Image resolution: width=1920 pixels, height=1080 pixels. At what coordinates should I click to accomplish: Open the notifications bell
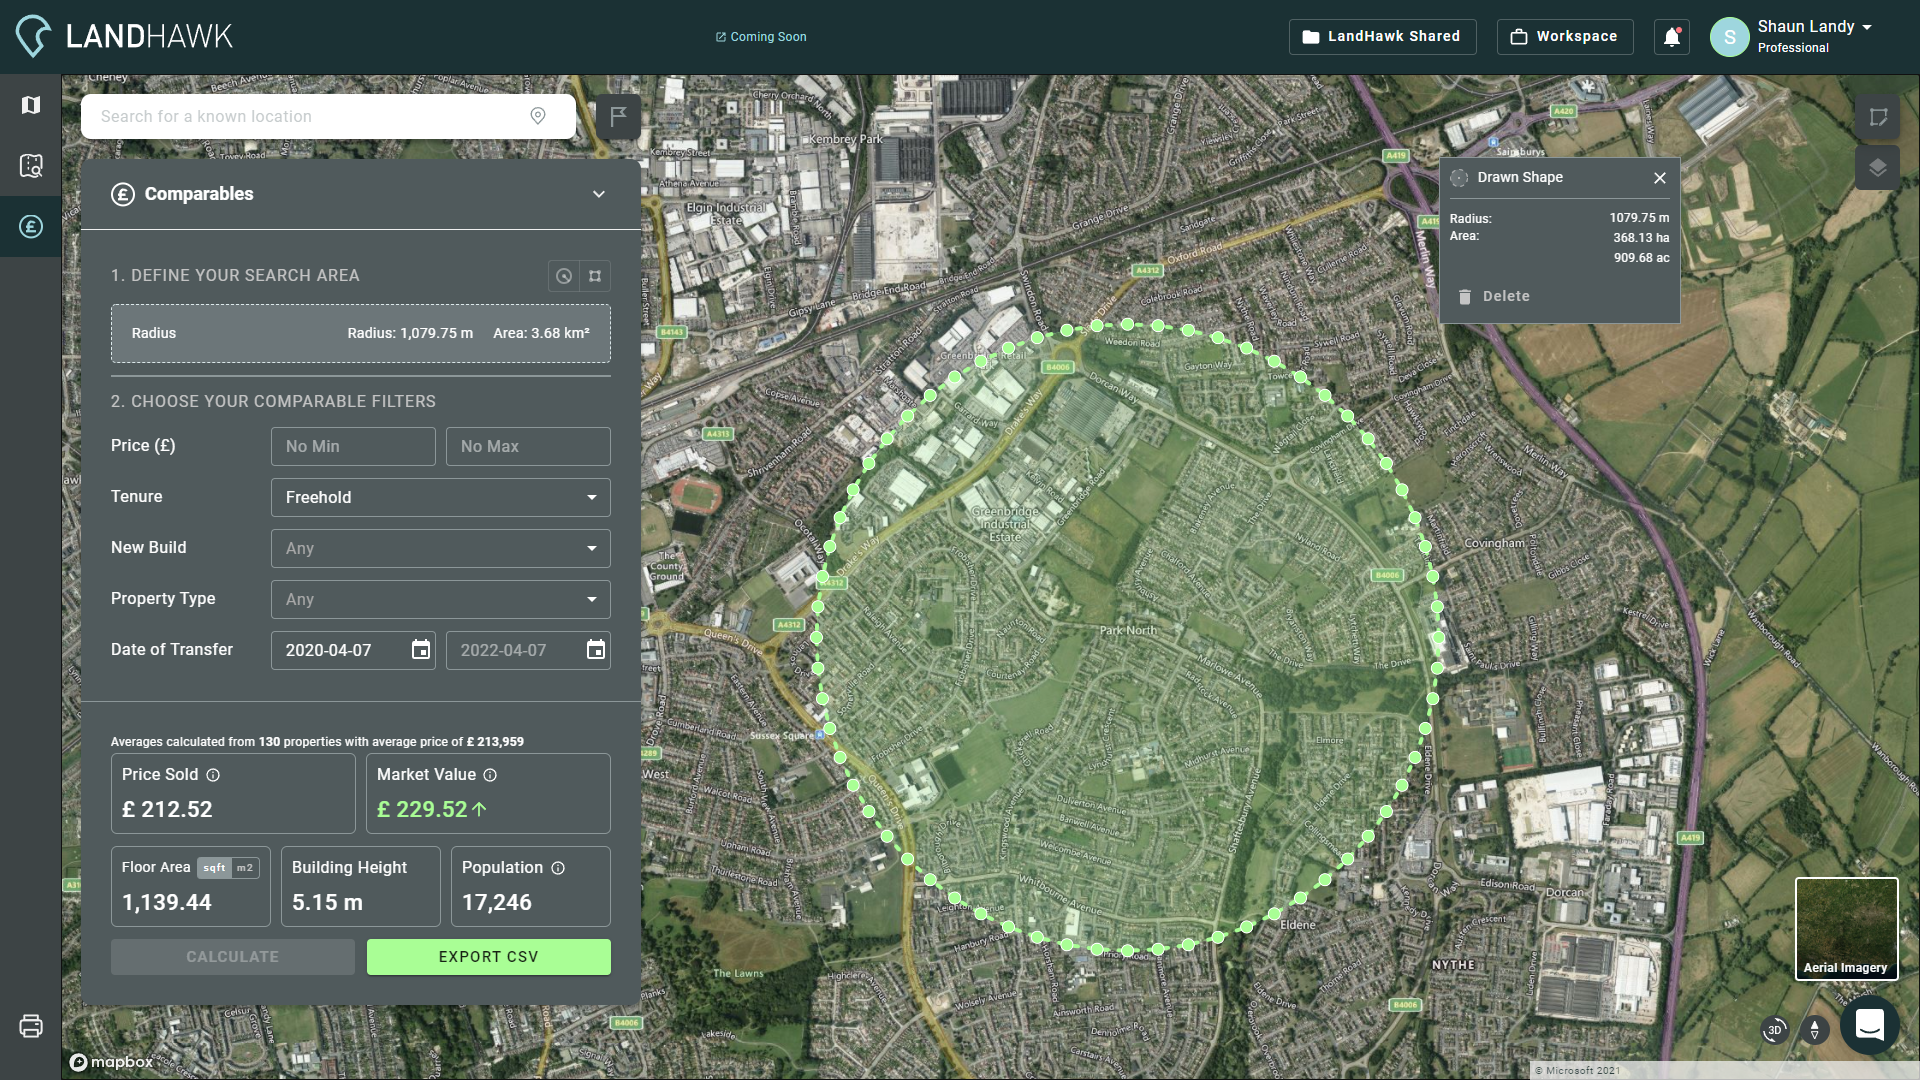tap(1671, 37)
